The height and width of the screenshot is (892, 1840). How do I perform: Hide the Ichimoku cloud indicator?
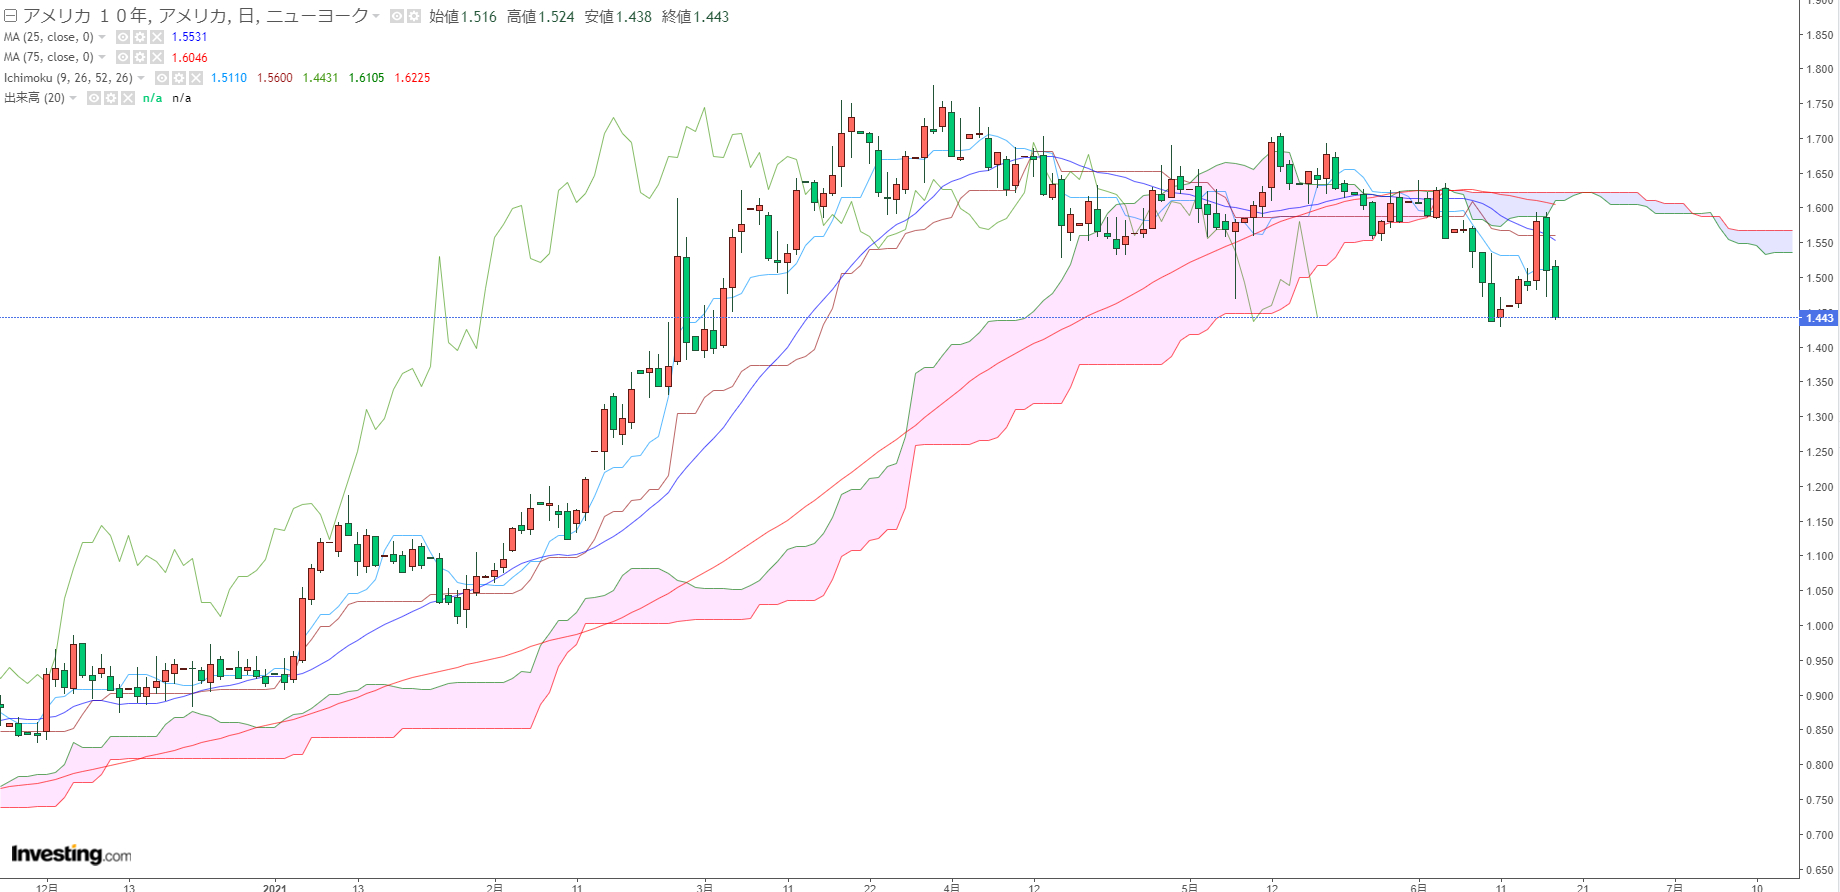click(162, 78)
